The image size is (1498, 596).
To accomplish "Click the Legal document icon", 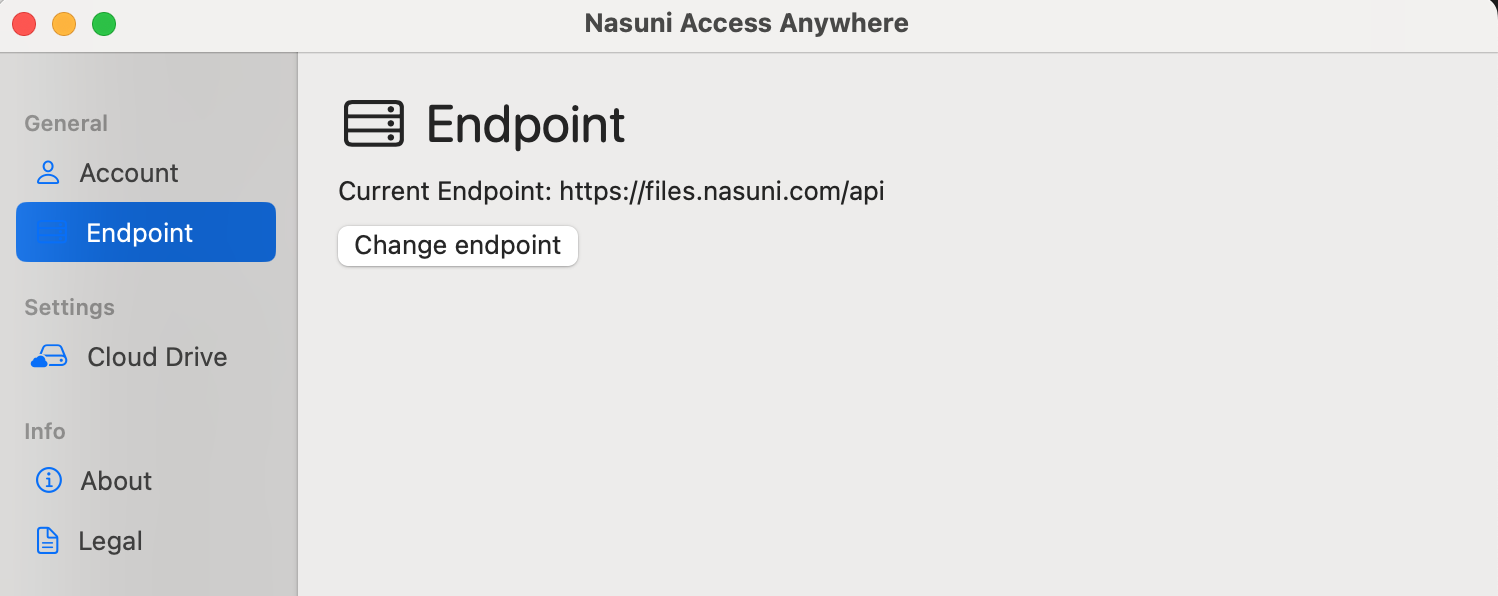I will coord(47,541).
